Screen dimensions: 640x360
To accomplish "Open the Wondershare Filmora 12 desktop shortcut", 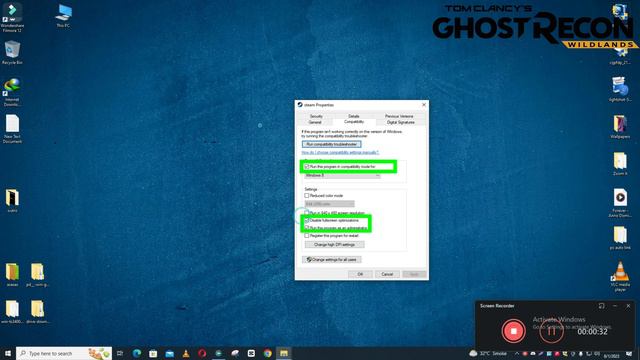I will [x=12, y=17].
